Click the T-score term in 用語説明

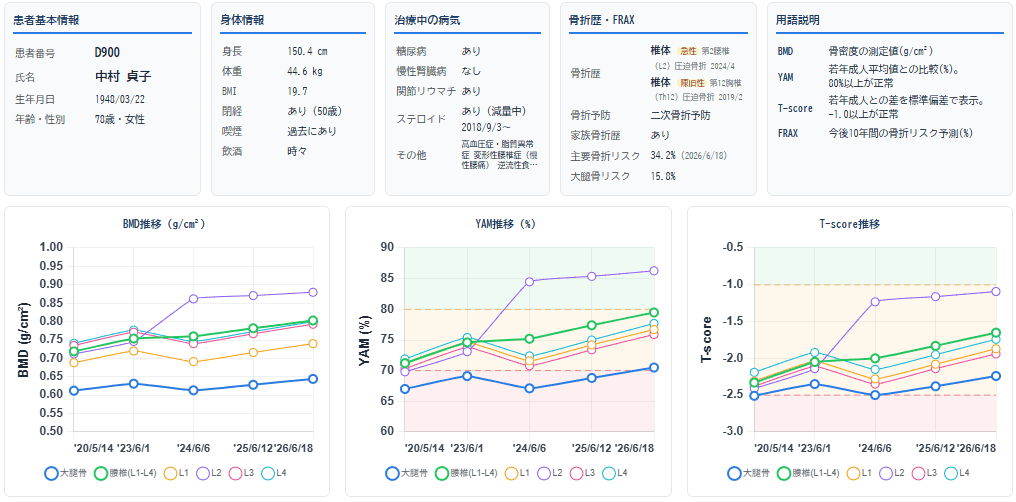pyautogui.click(x=795, y=108)
